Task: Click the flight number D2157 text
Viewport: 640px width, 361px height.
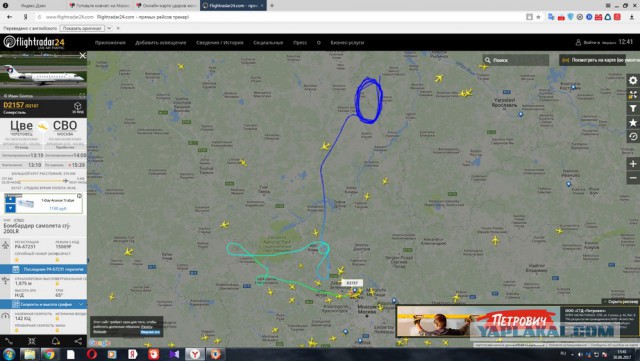Action: pos(13,105)
